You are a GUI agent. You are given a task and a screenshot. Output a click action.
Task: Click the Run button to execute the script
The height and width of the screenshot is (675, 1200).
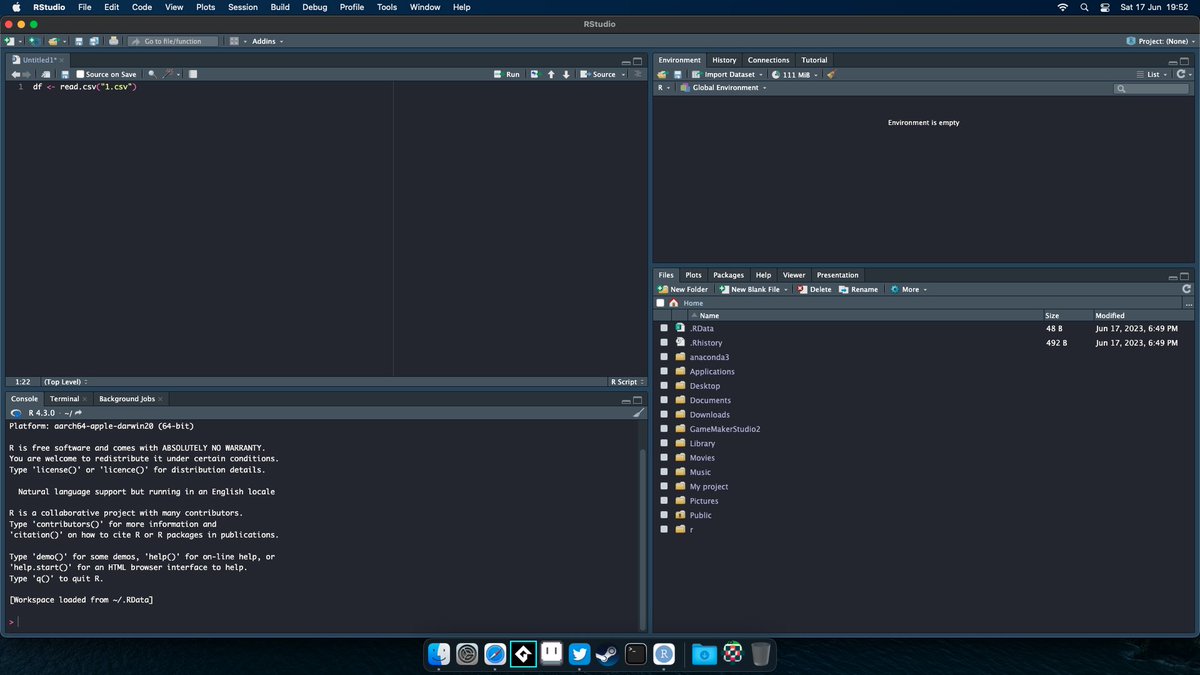[509, 74]
